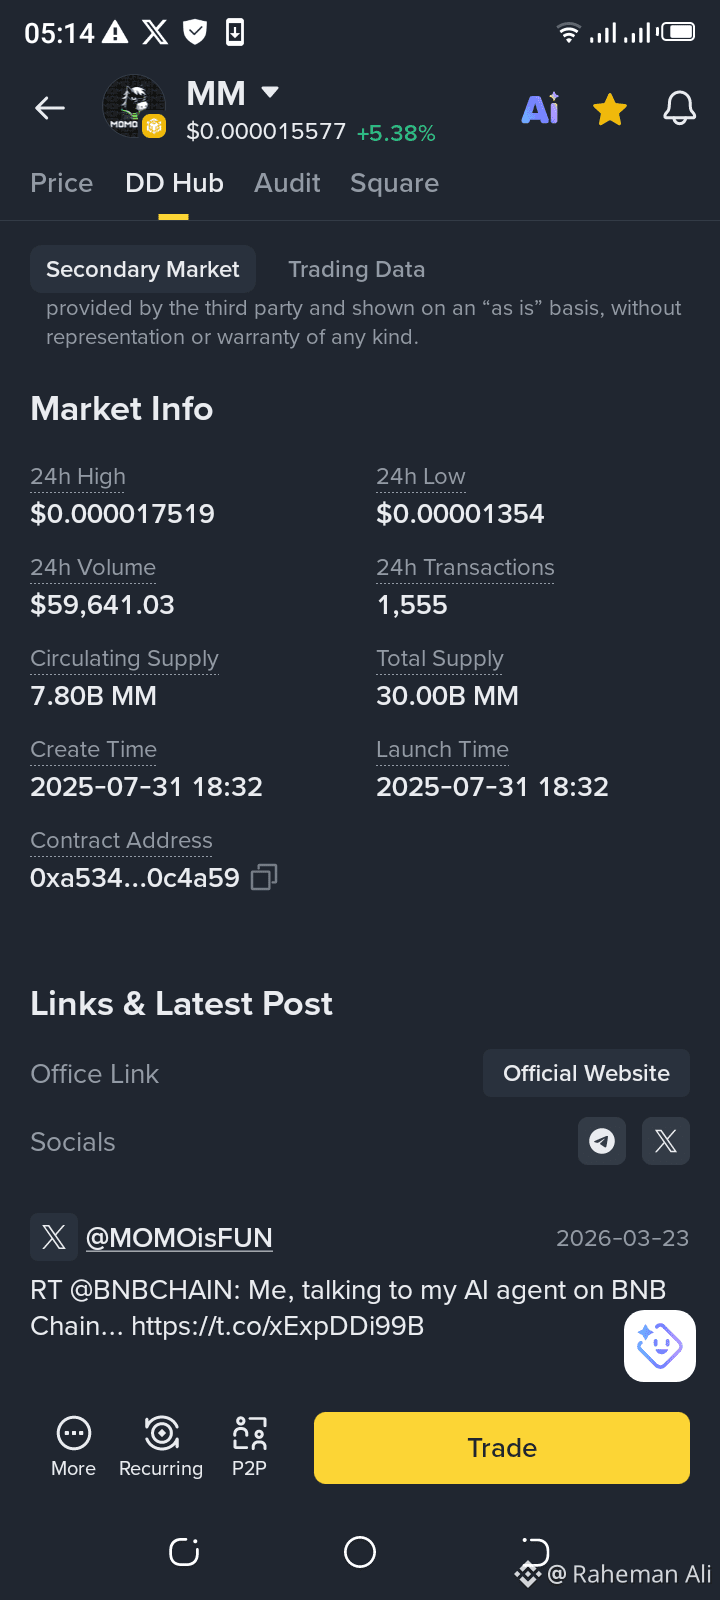Open the @MOMOisFUN profile link
This screenshot has height=1600, width=720.
click(179, 1238)
